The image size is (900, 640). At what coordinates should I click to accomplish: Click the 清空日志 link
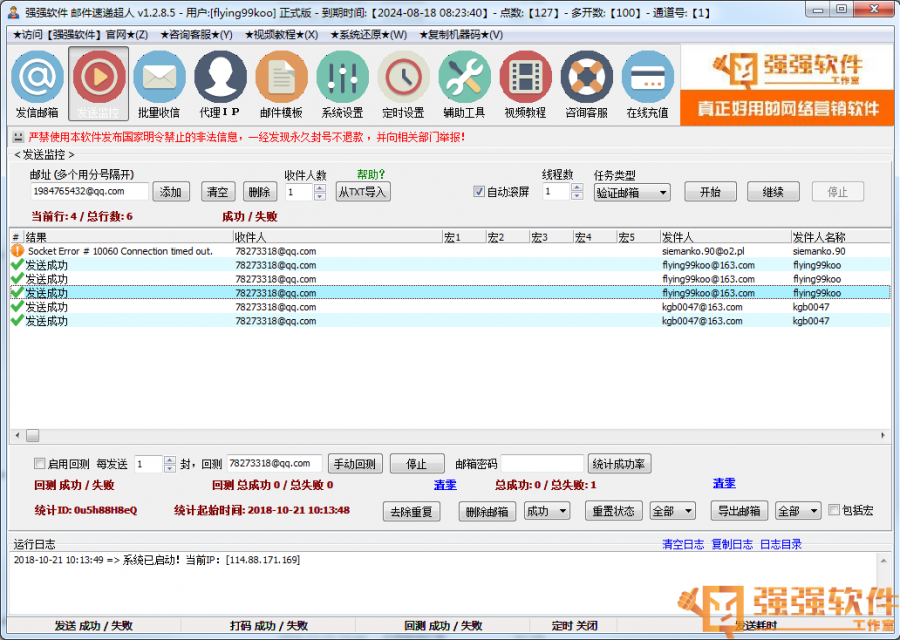pos(683,544)
